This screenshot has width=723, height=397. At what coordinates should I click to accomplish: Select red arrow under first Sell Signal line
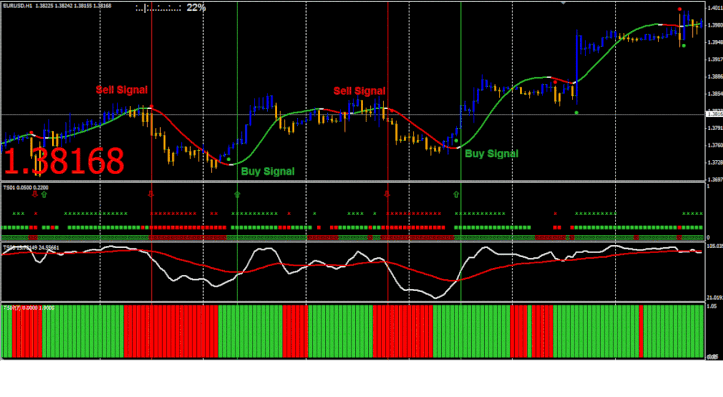pyautogui.click(x=151, y=195)
